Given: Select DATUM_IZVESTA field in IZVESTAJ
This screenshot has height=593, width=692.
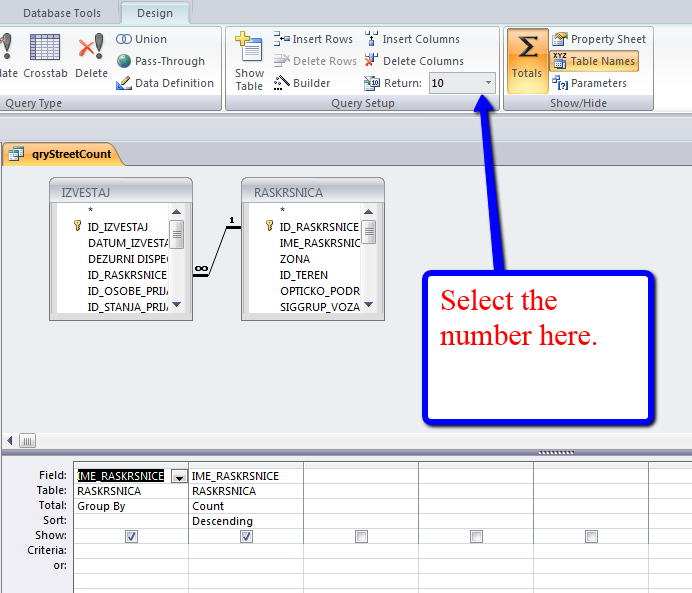Looking at the screenshot, I should [128, 243].
